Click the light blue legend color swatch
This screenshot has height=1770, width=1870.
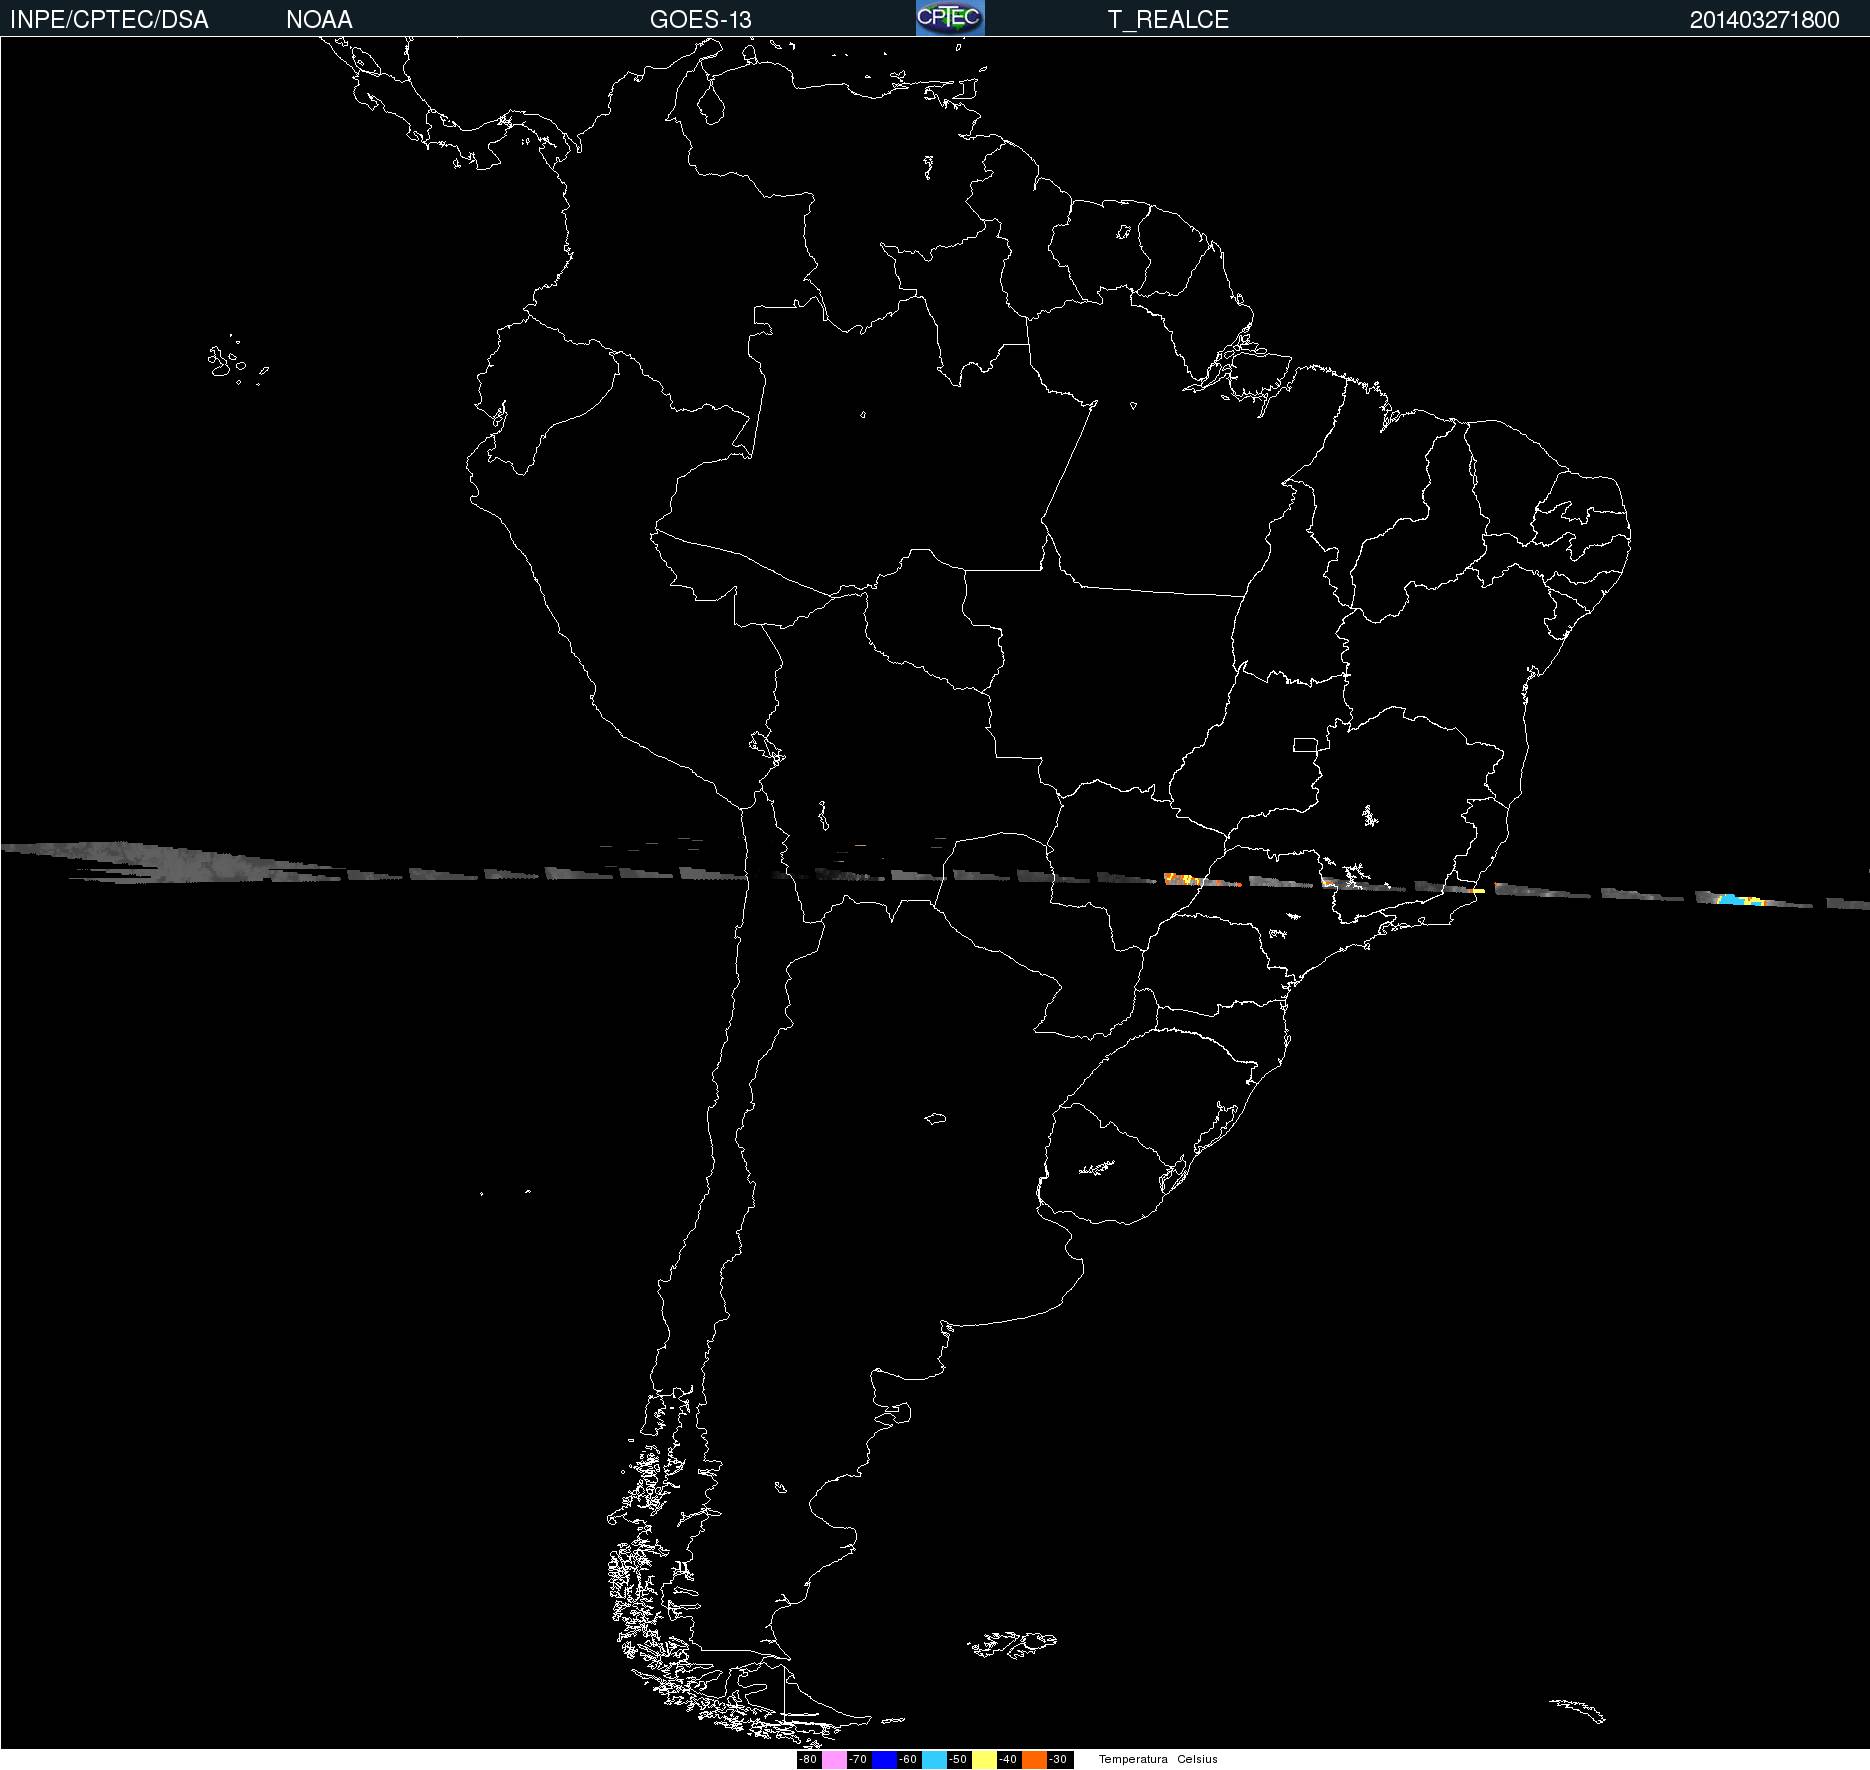934,1760
